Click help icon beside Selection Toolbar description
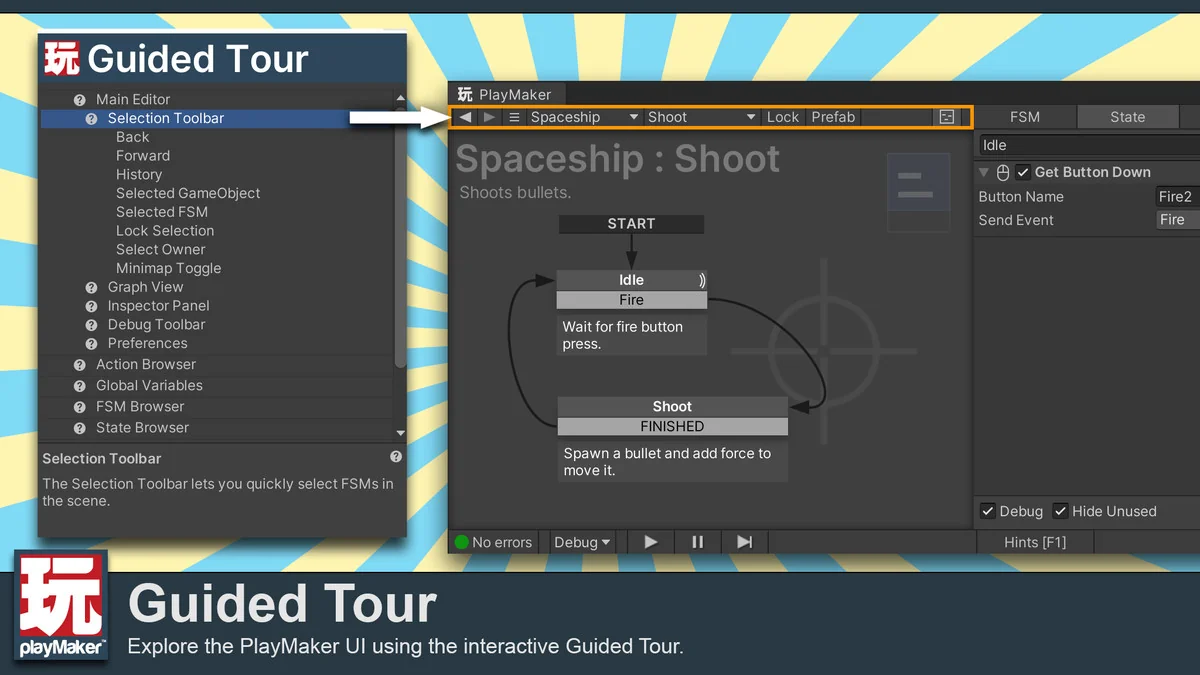The width and height of the screenshot is (1200, 675). point(396,457)
